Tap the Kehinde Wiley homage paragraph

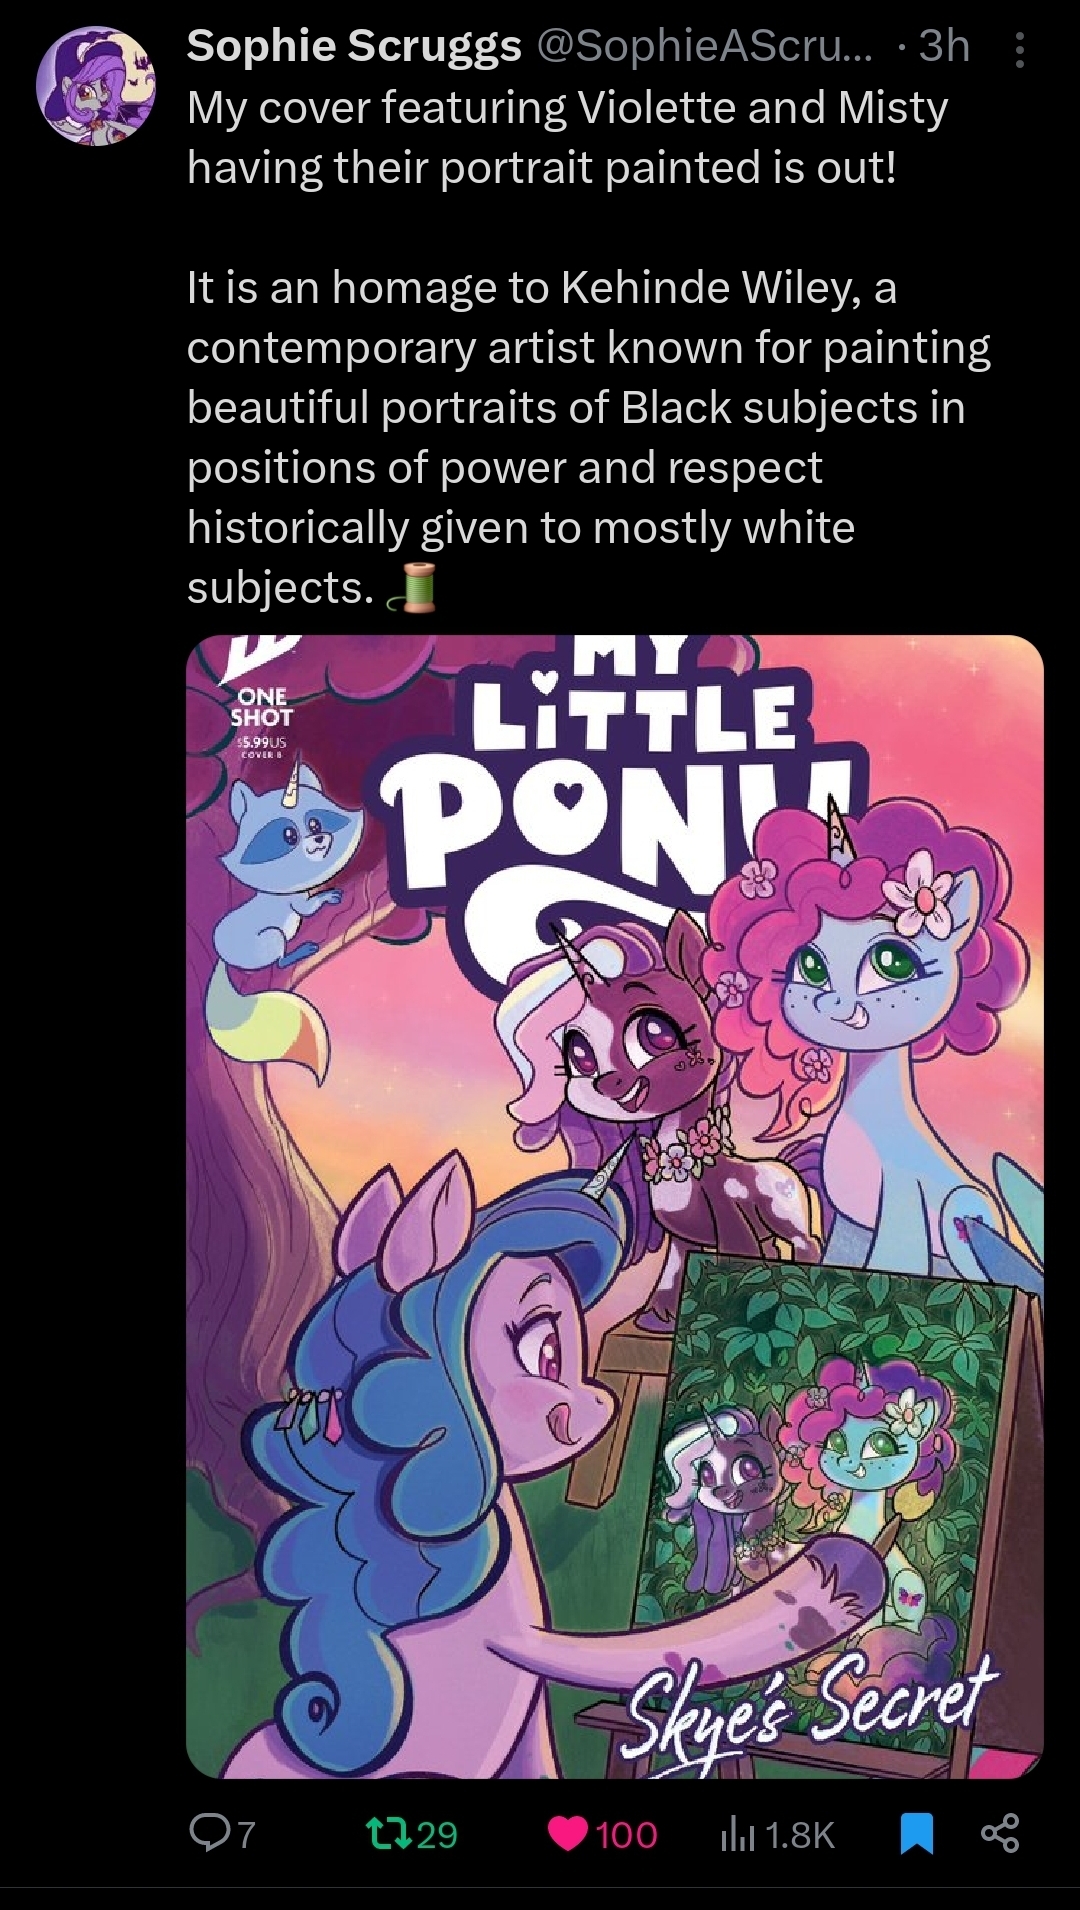tap(588, 437)
